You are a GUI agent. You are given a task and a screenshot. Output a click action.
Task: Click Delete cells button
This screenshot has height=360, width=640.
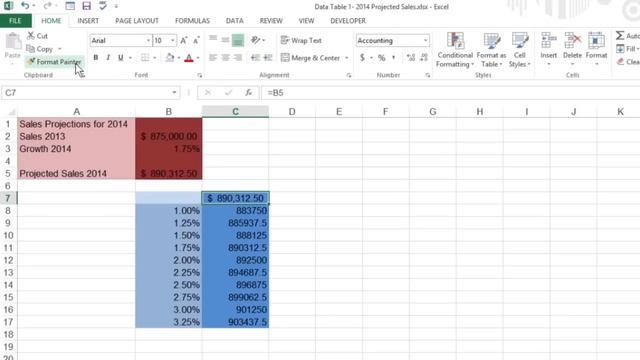572,49
